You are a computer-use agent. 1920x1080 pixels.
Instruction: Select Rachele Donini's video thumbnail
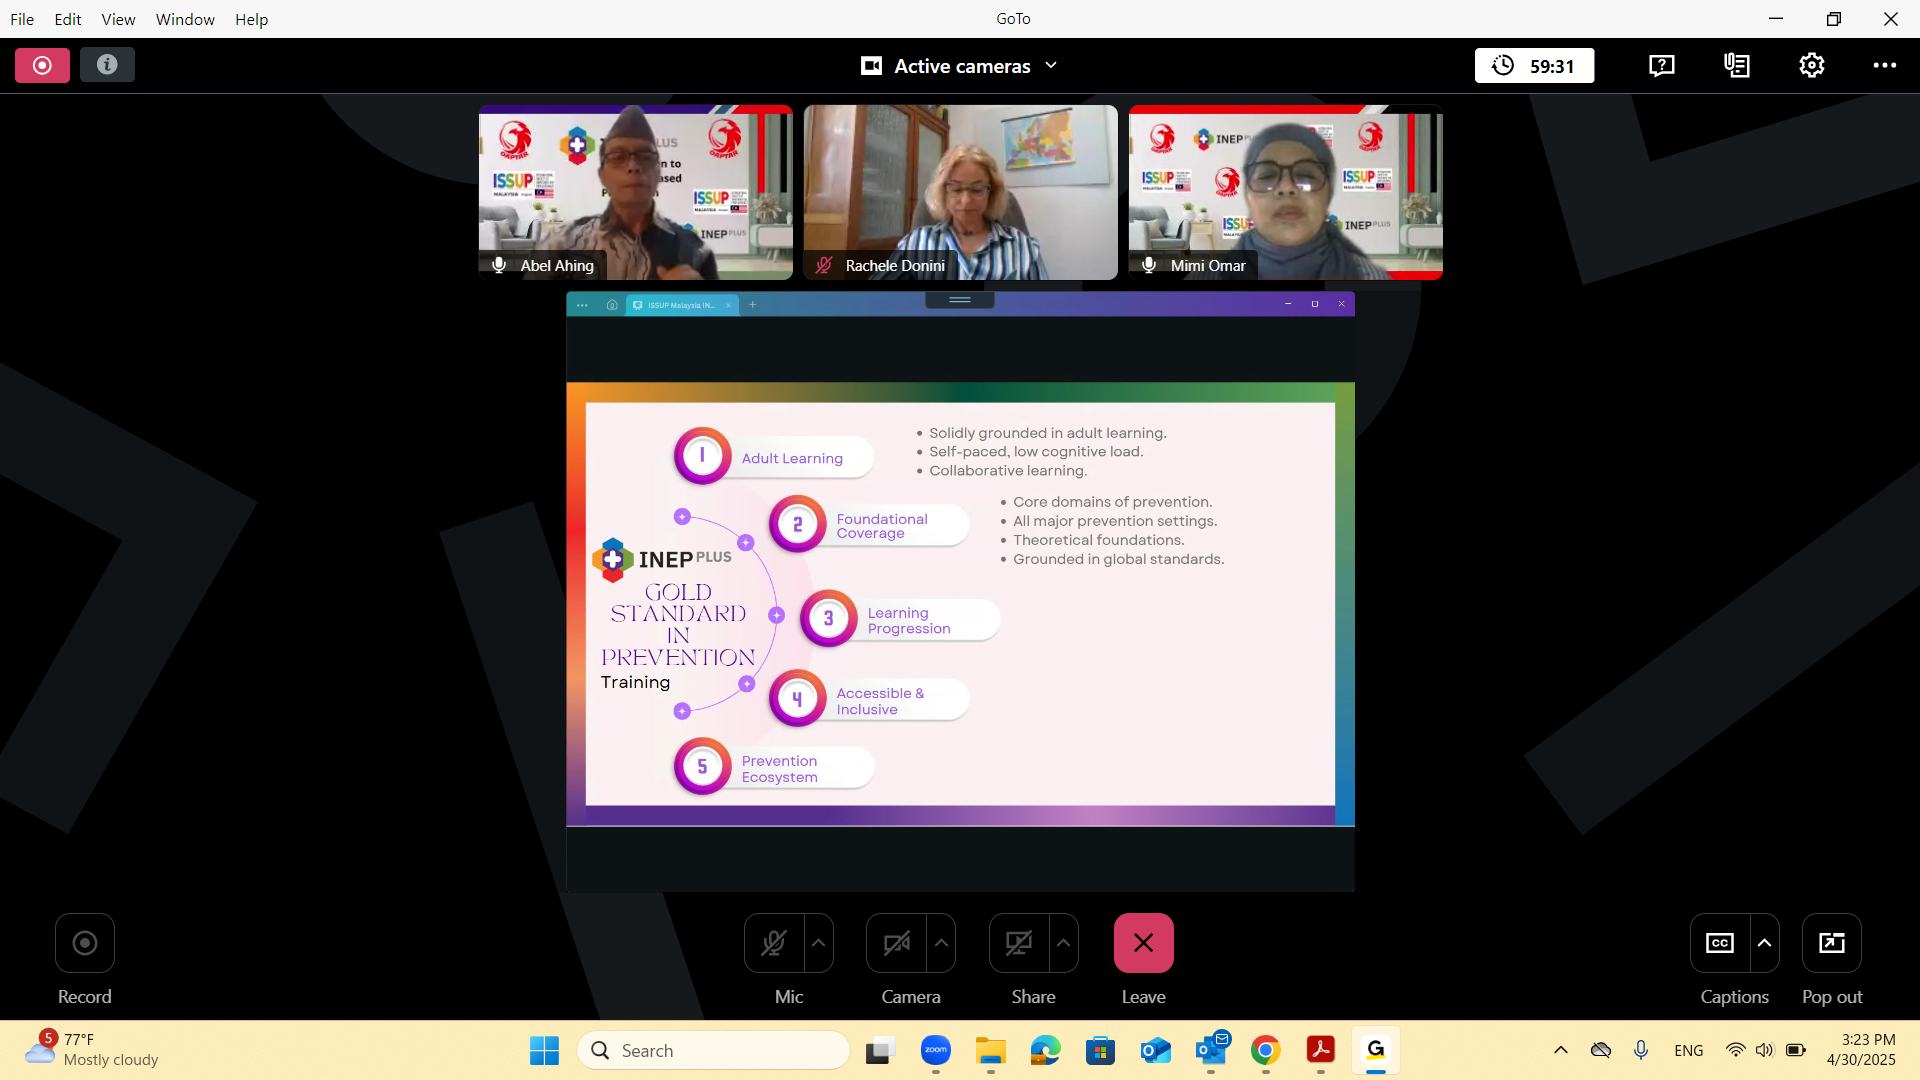(x=960, y=192)
